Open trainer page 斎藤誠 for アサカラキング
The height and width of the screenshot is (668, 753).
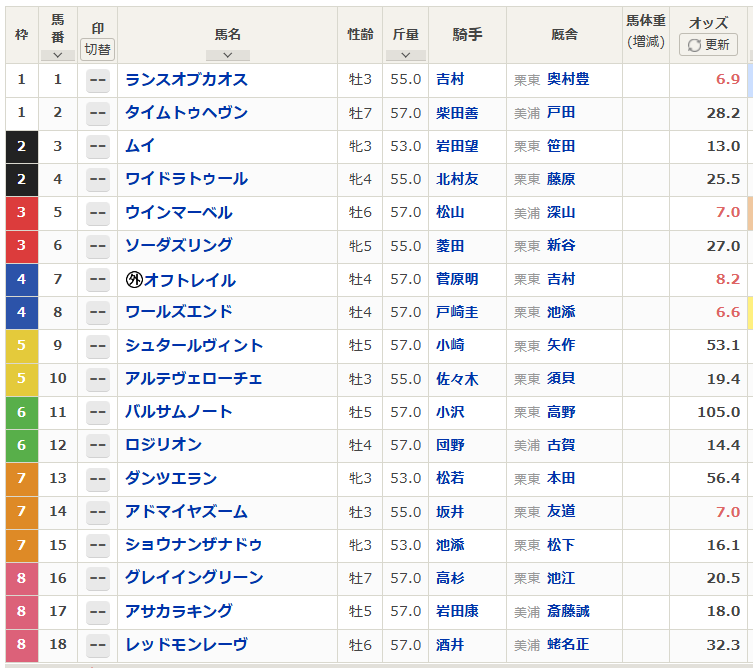pyautogui.click(x=567, y=612)
